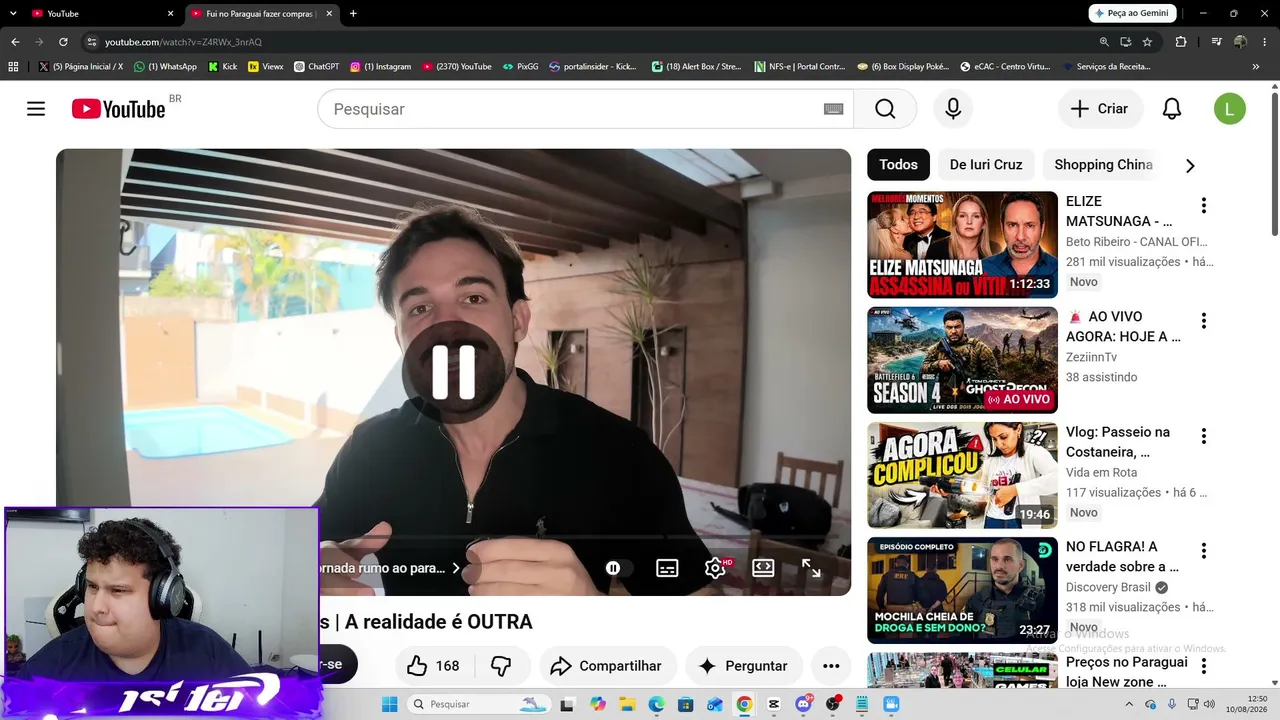Switch the player to theater mode
Image resolution: width=1280 pixels, height=720 pixels.
coord(763,568)
